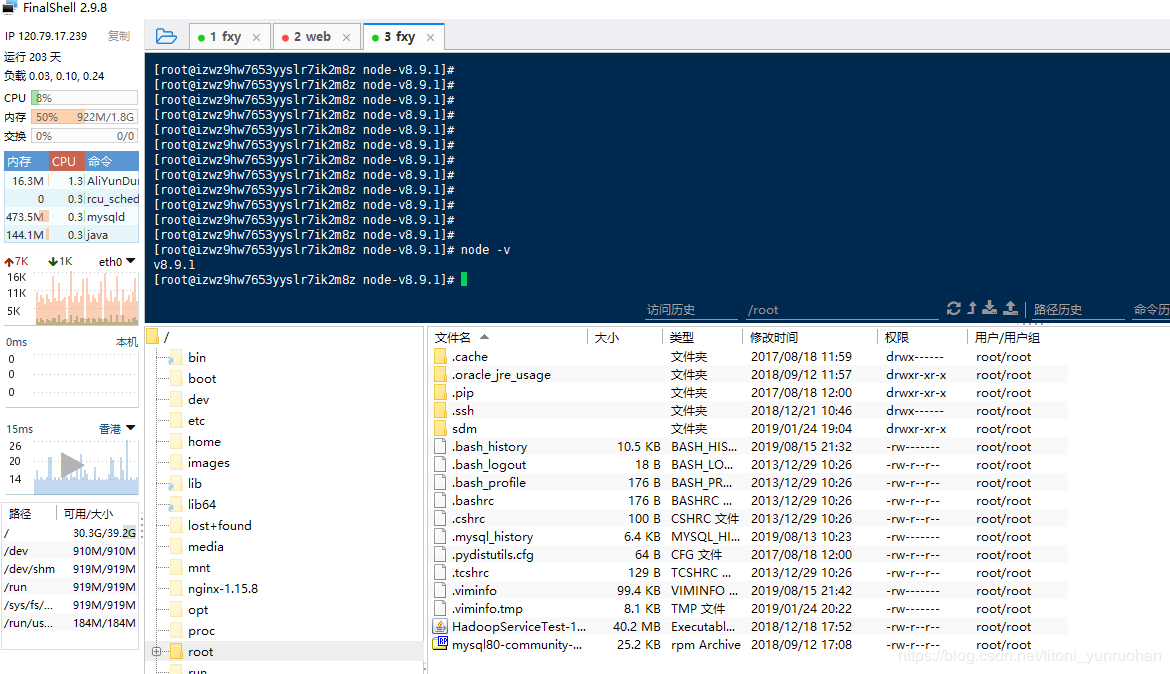Click the refresh directory icon
1170x674 pixels.
tap(954, 308)
